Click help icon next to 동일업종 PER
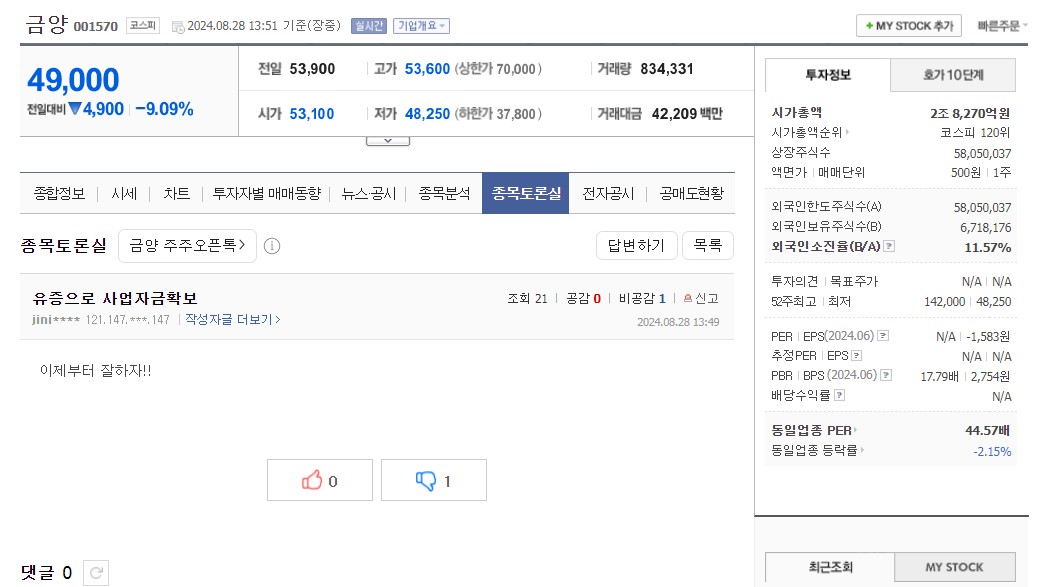 [856, 431]
